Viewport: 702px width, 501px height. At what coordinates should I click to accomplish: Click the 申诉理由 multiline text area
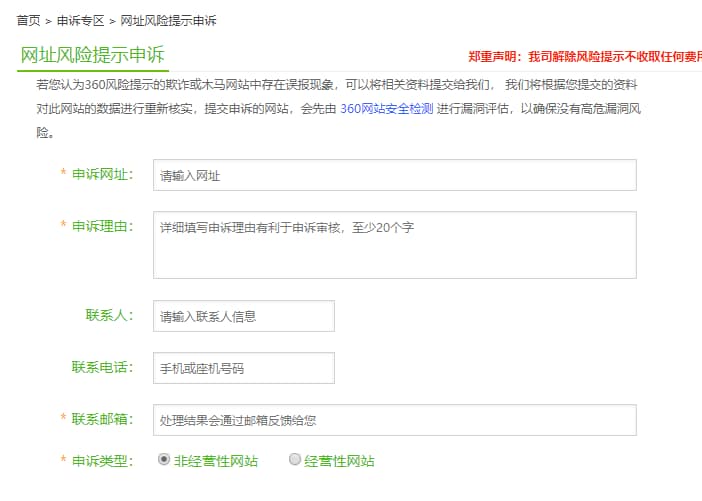[394, 245]
